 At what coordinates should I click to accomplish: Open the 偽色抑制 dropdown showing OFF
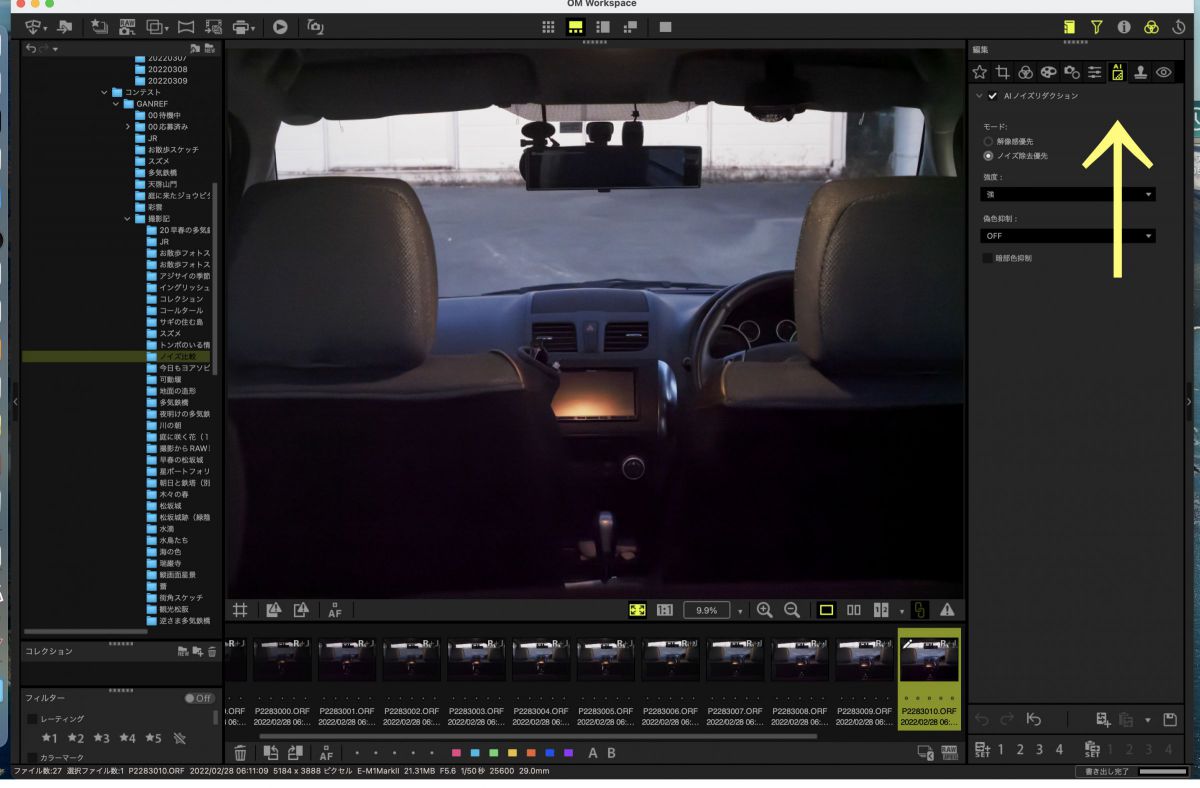pyautogui.click(x=1067, y=236)
